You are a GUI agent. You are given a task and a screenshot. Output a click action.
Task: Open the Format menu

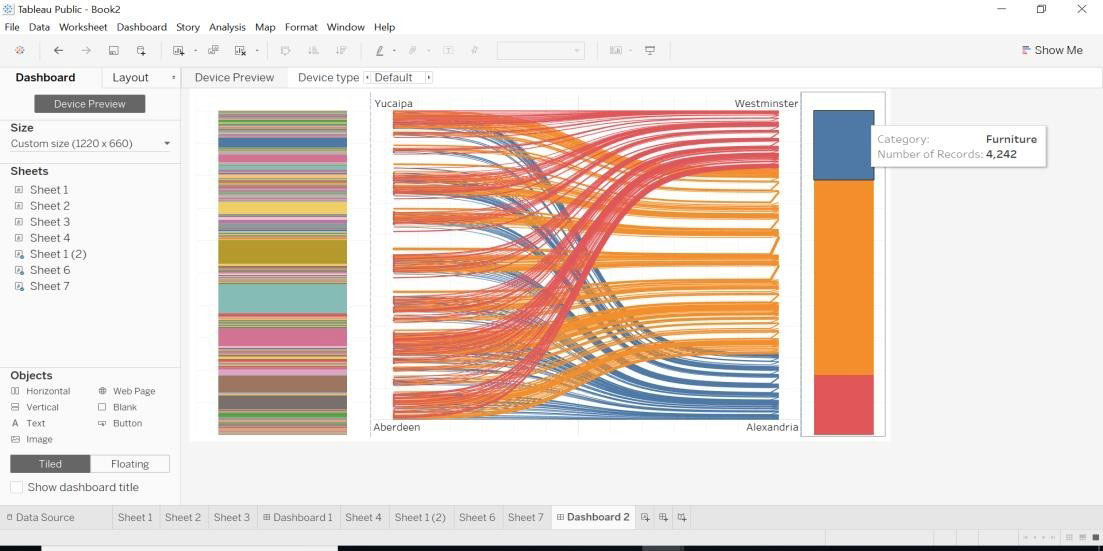[301, 27]
